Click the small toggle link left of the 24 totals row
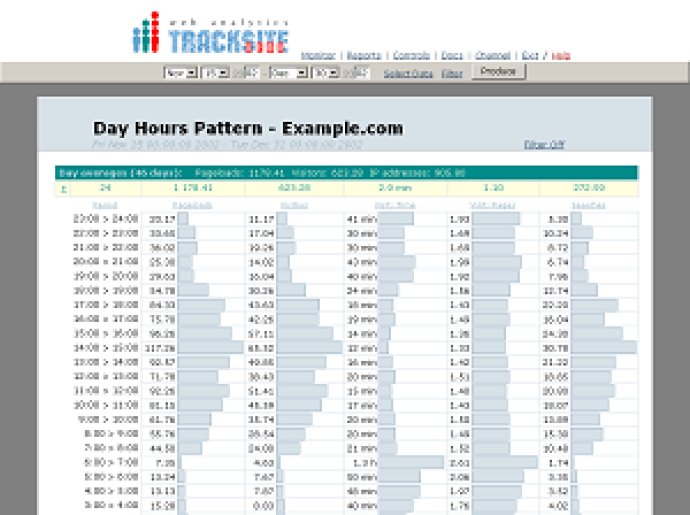 63,188
